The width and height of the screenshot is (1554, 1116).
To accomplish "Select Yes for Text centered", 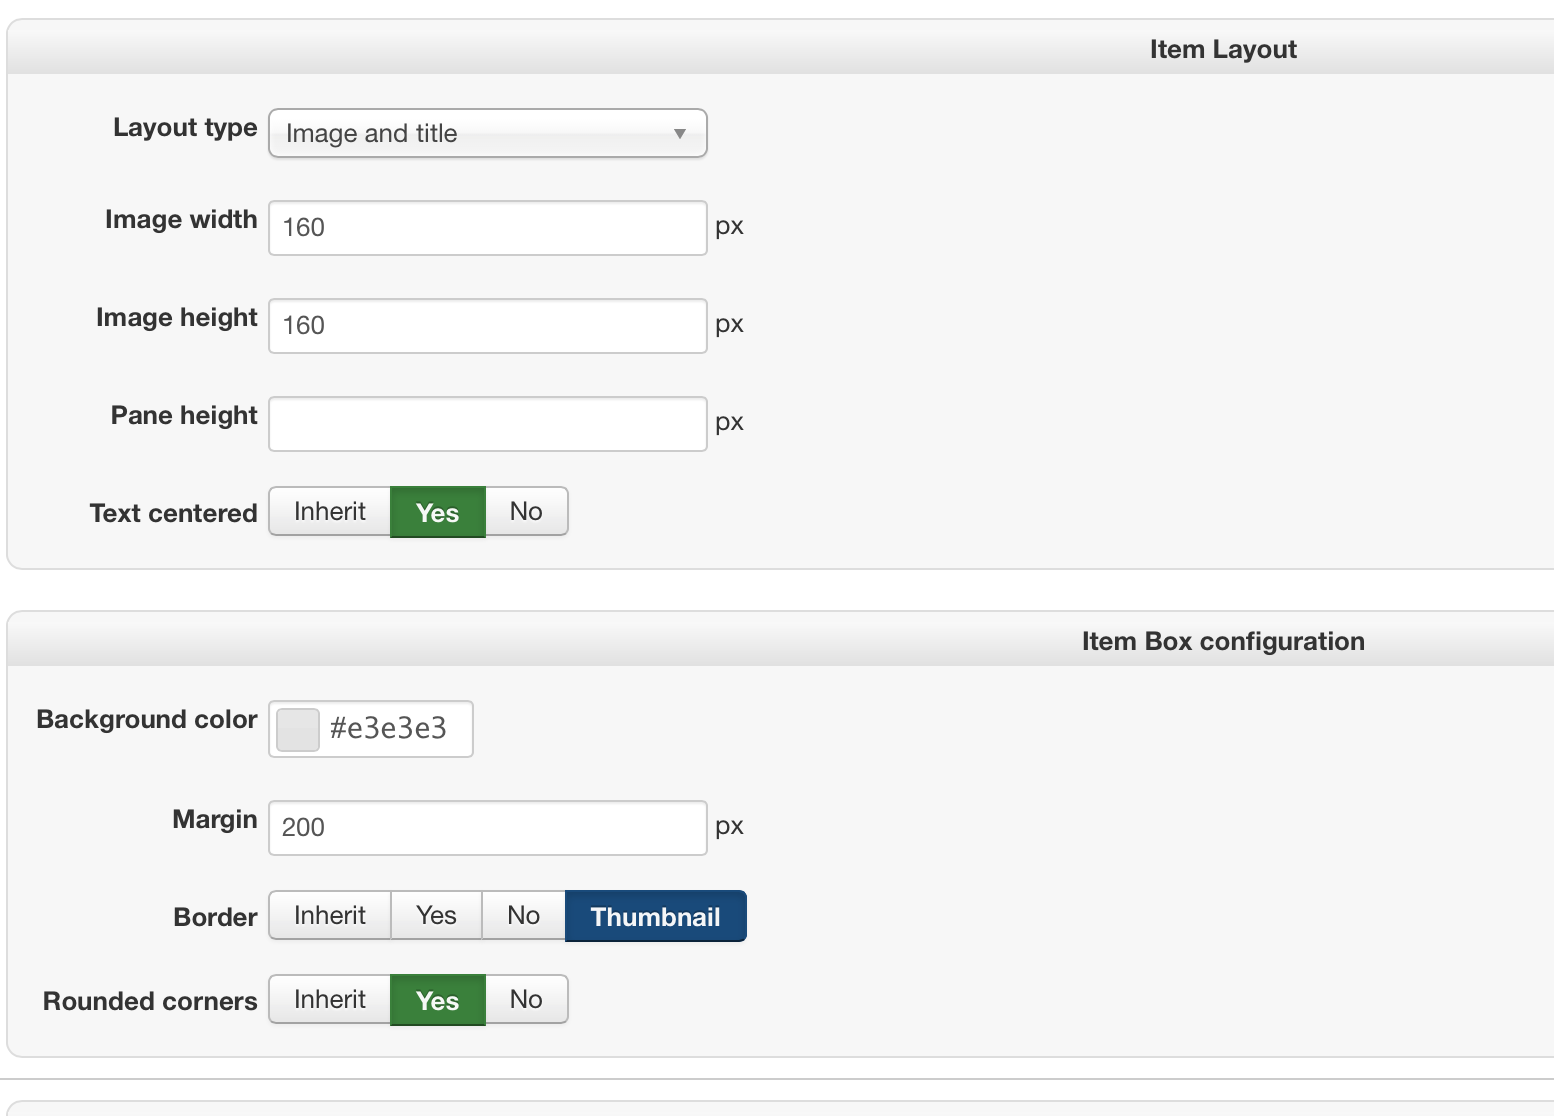I will [x=437, y=512].
